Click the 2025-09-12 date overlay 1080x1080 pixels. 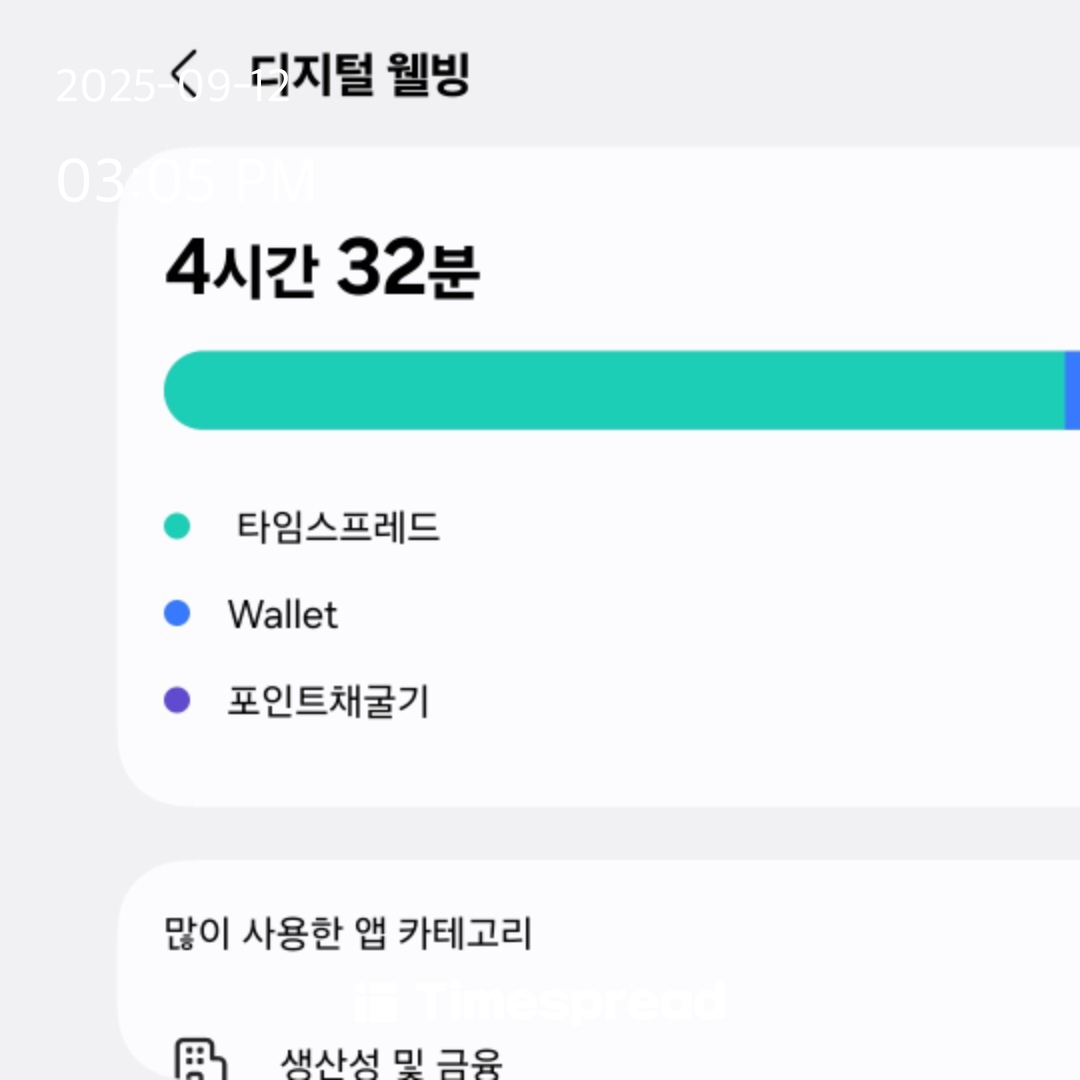(x=172, y=86)
